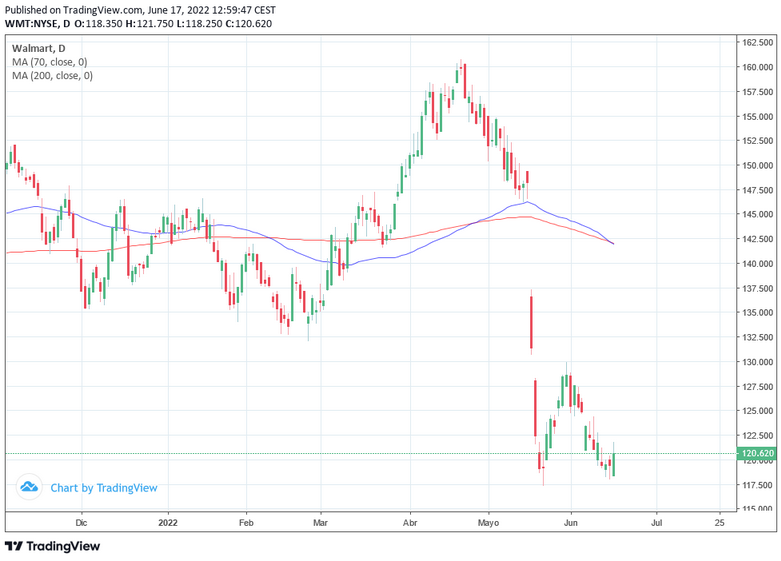Click the 125.000 price axis label
Image resolution: width=781 pixels, height=561 pixels.
pos(758,411)
